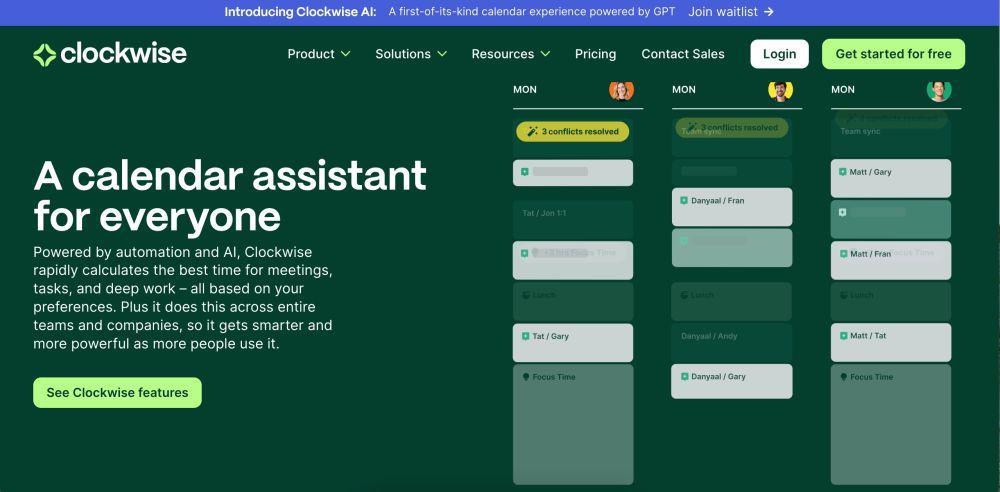This screenshot has height=492, width=1000.
Task: Click the magic wand icon in conflicts badge
Action: pyautogui.click(x=532, y=131)
